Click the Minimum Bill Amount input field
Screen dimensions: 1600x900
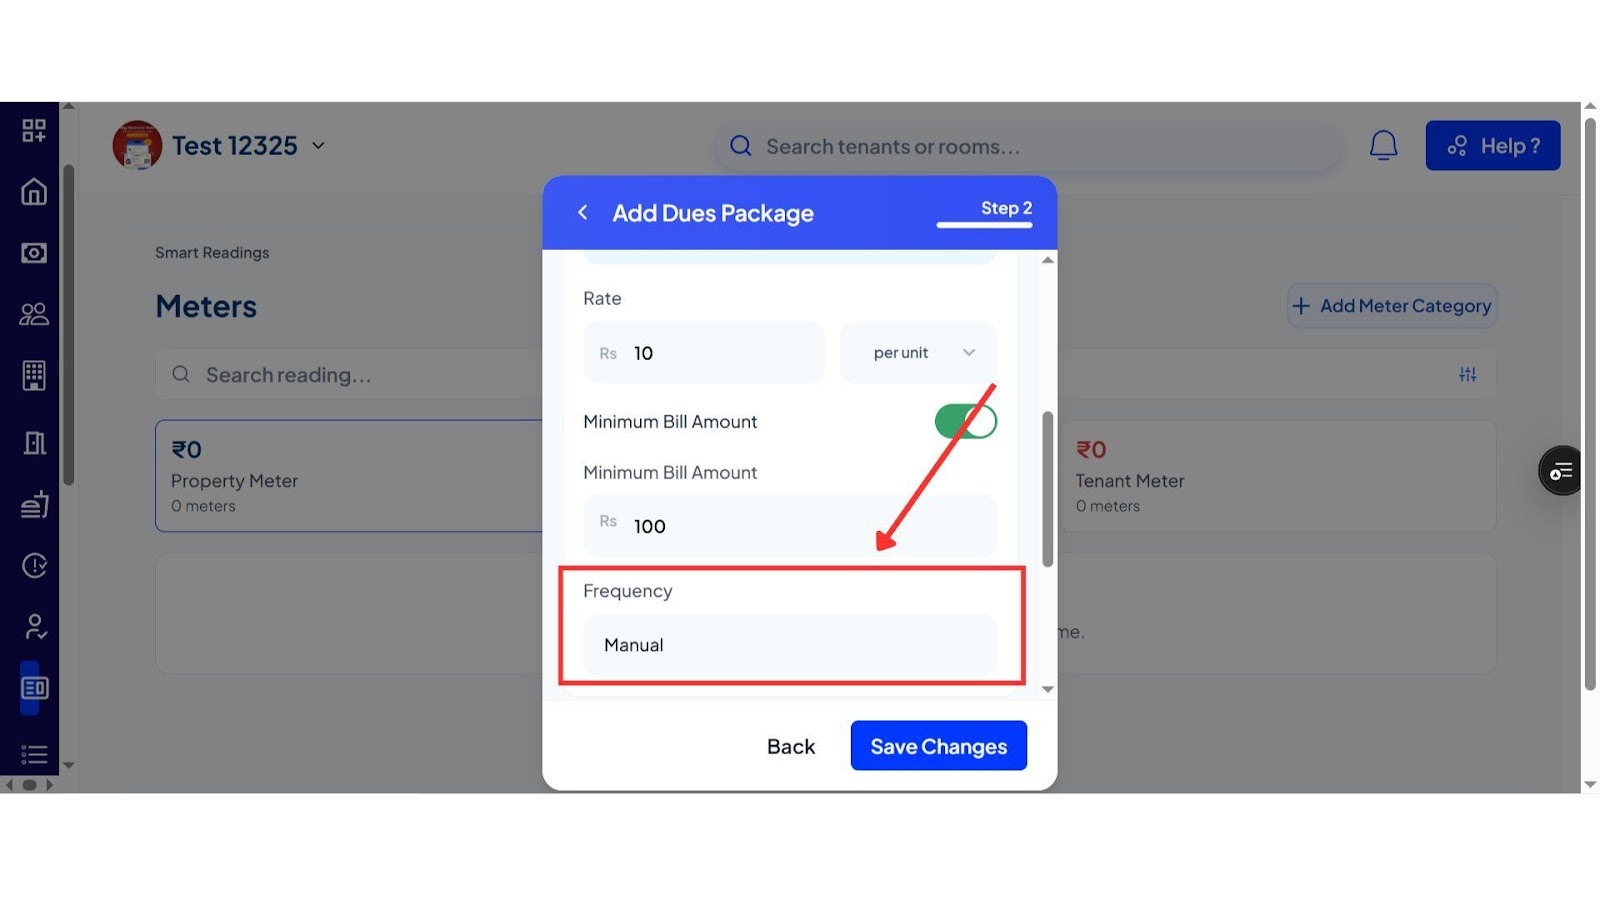(790, 526)
